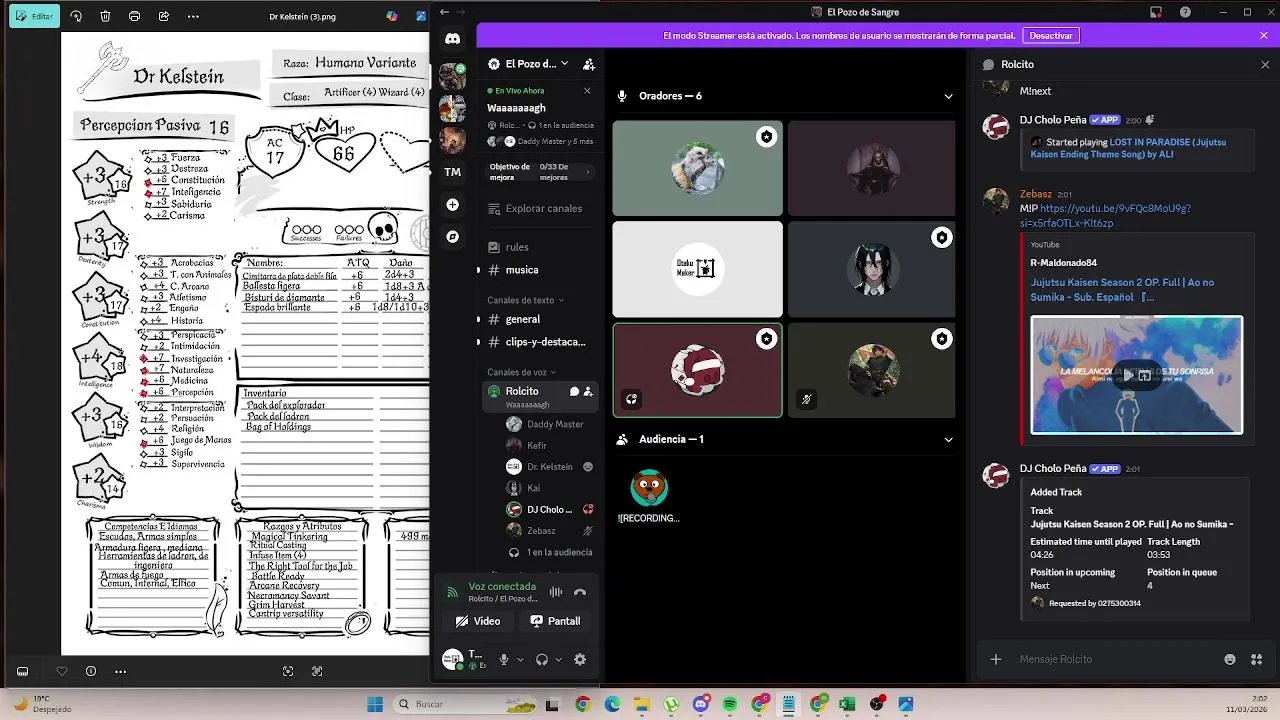Close the En Vivo Ahora stage banner
The height and width of the screenshot is (720, 1280).
point(587,90)
